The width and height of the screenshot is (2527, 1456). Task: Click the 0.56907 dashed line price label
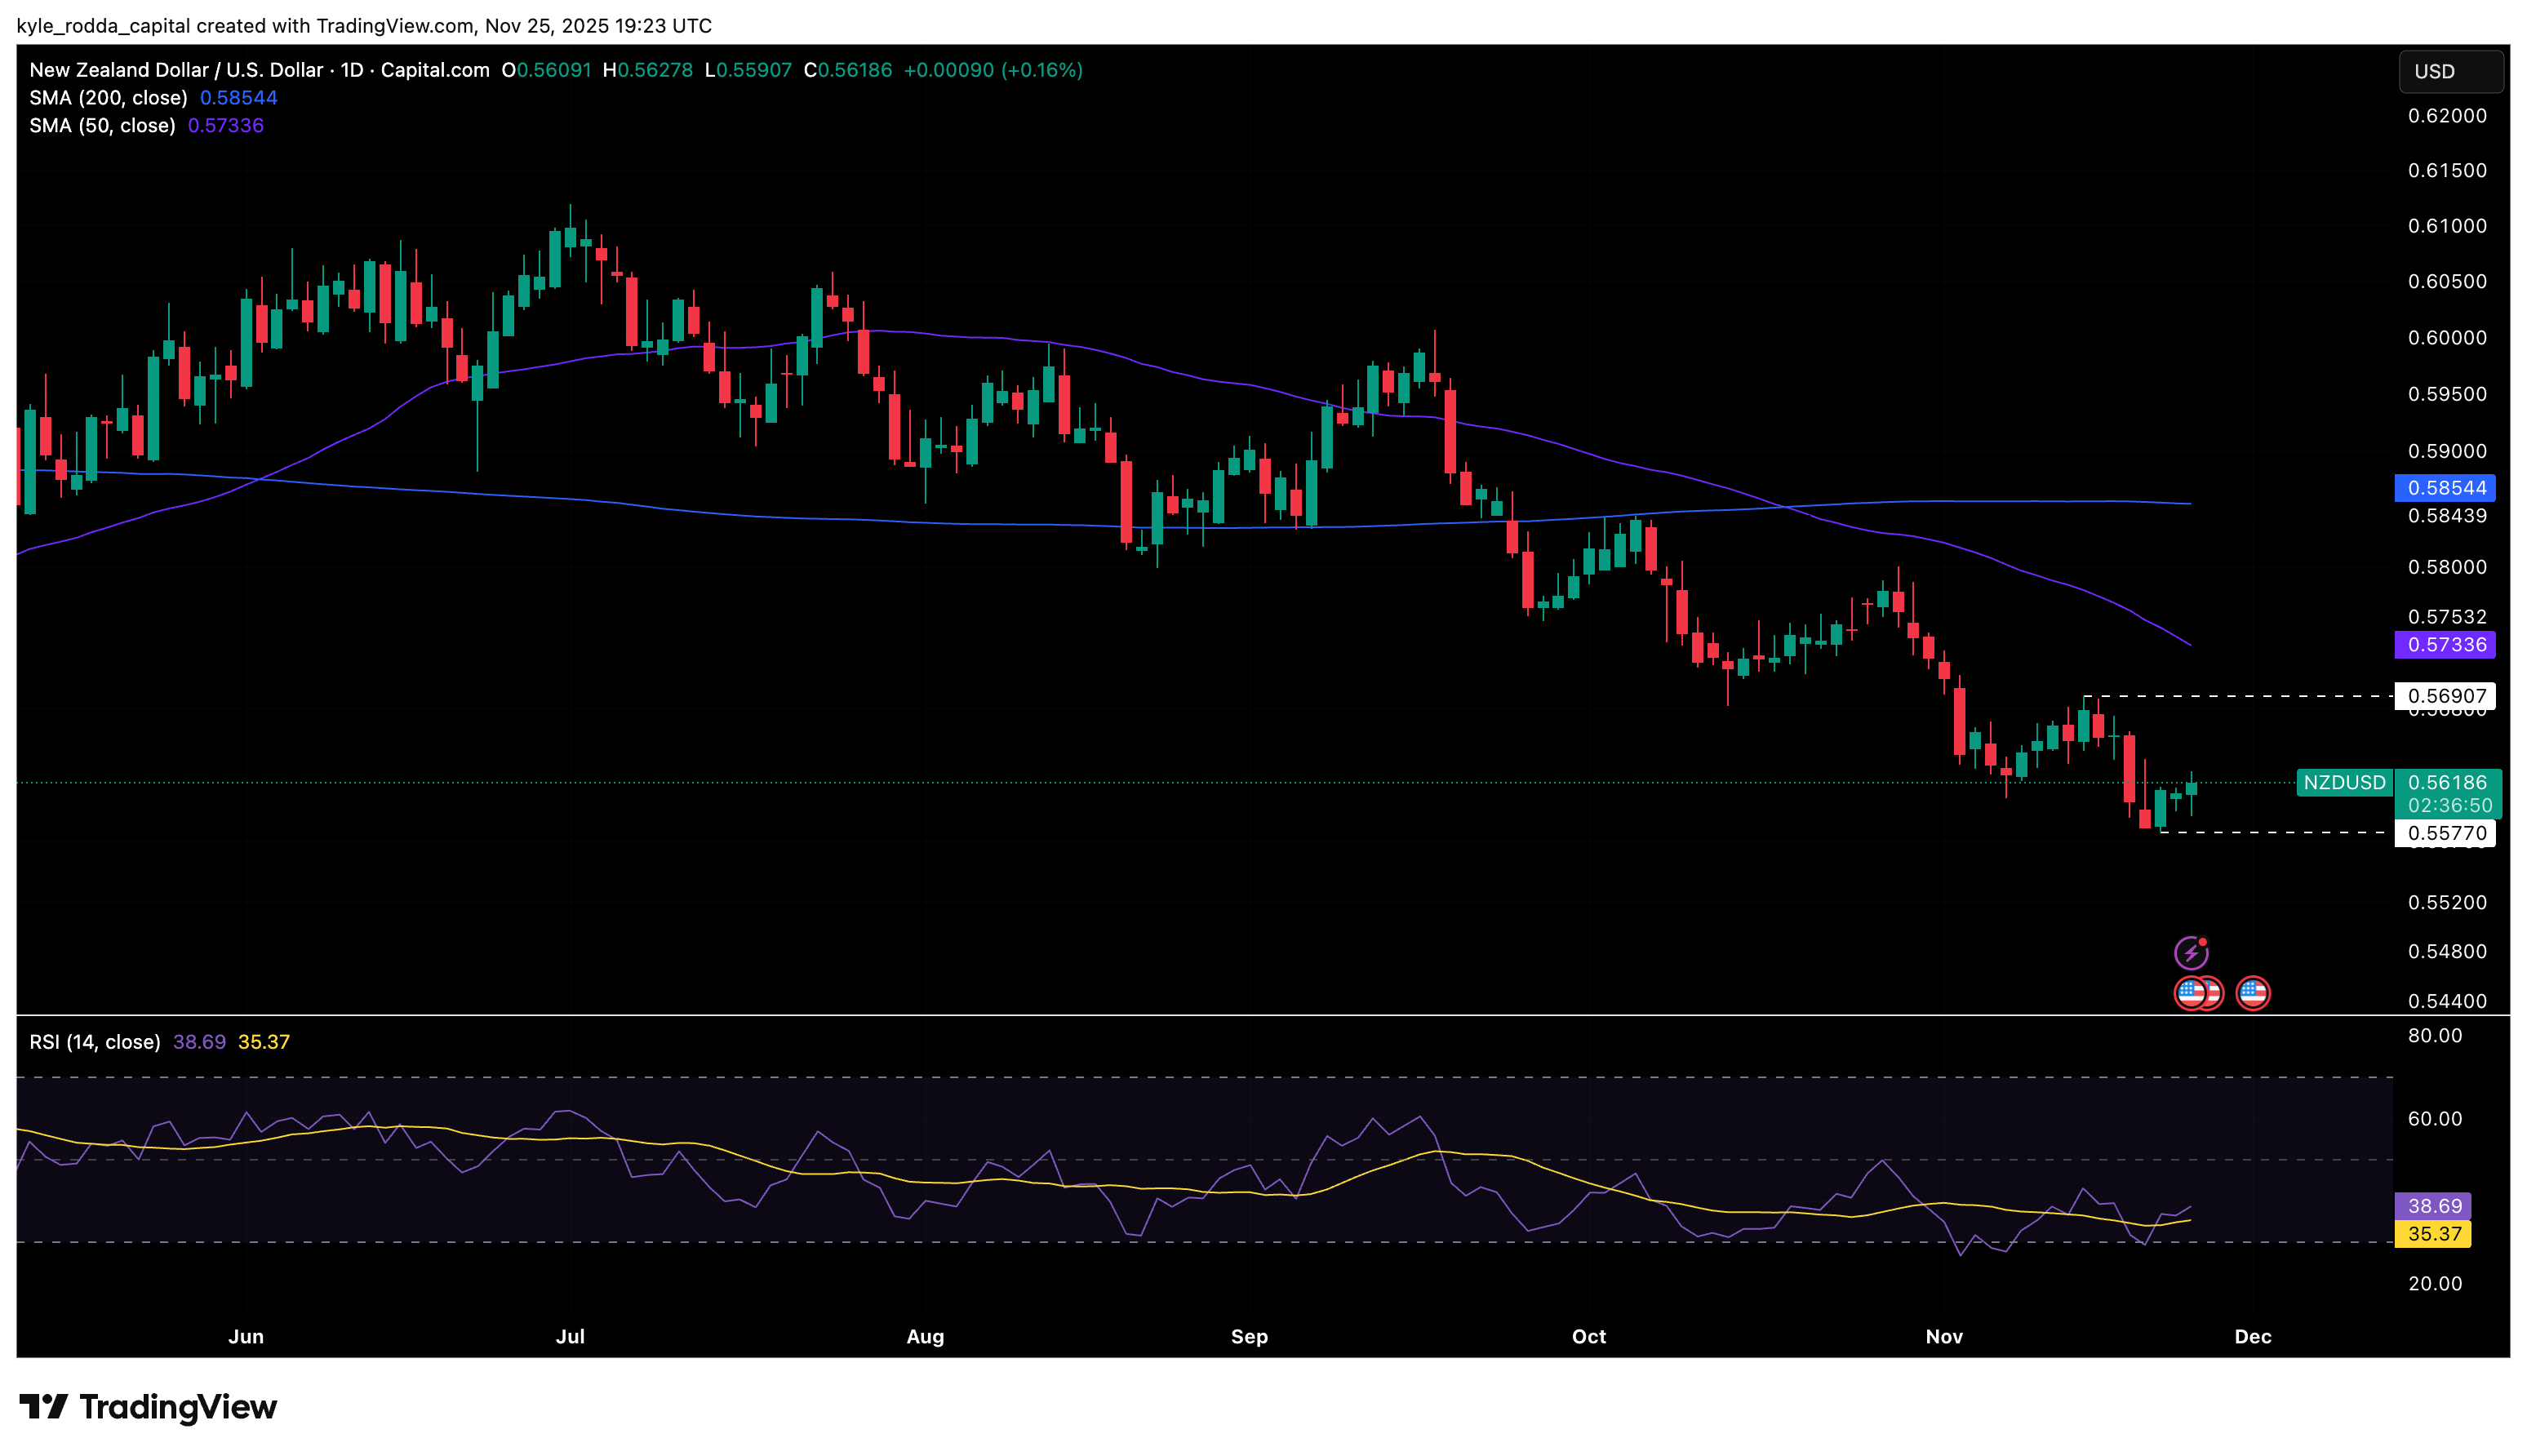[x=2445, y=696]
